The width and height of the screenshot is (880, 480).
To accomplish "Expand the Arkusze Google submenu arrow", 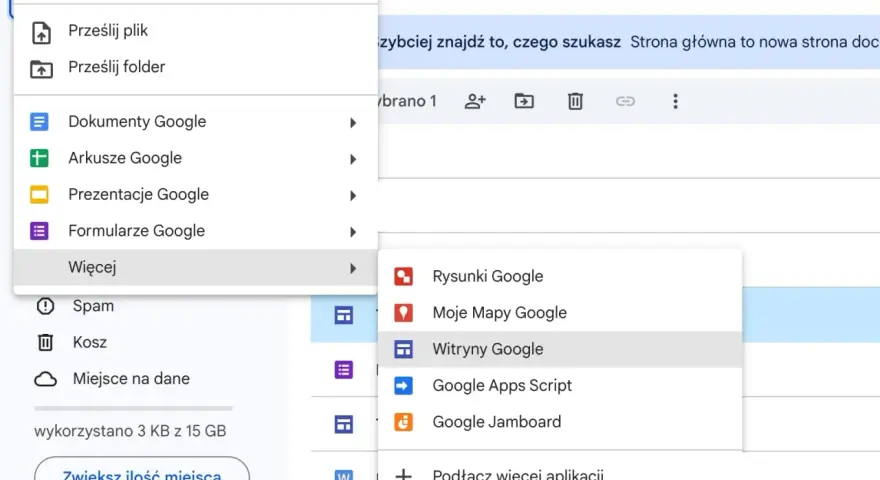I will pos(353,159).
